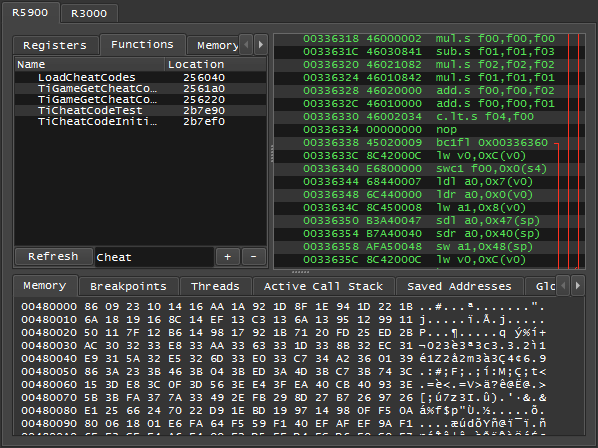Click memory row address 00480010

tap(49, 320)
